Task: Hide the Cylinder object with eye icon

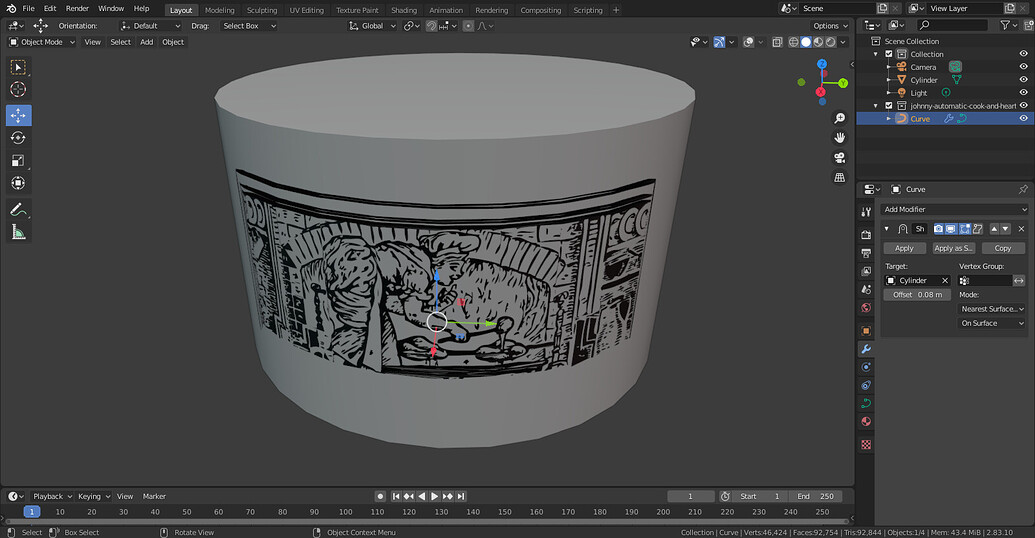Action: (1024, 80)
